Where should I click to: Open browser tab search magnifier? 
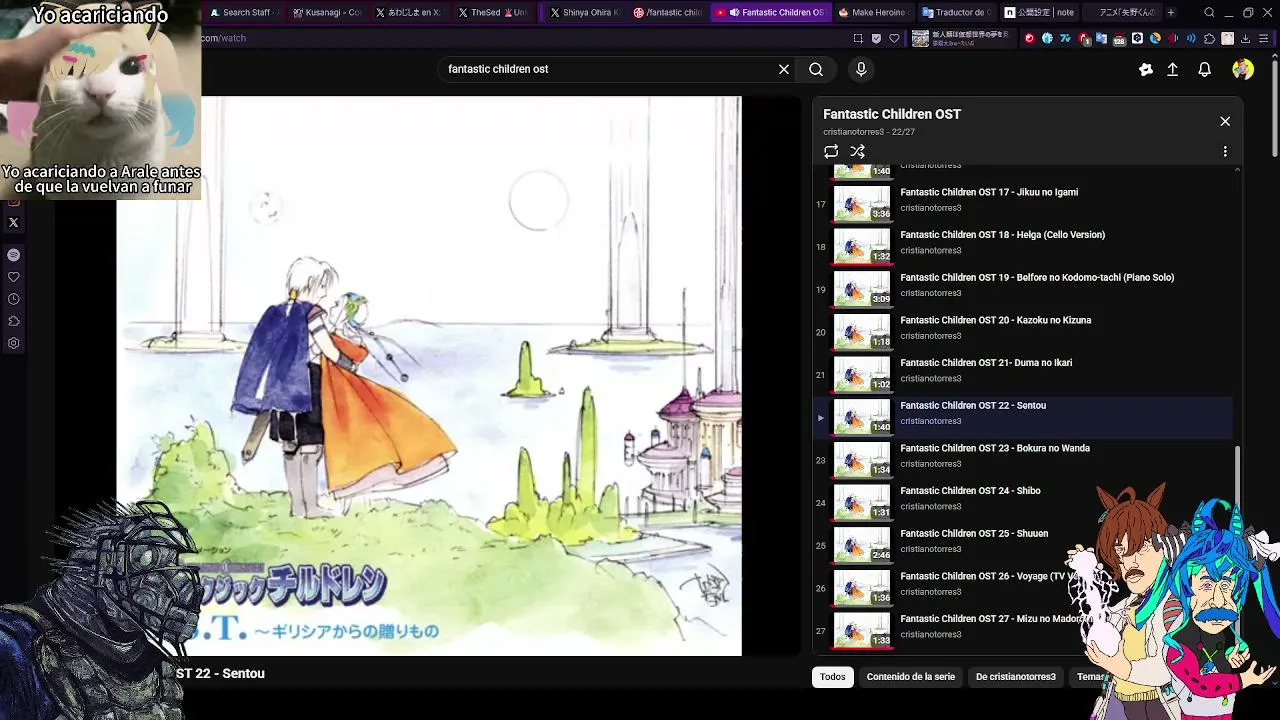(x=1210, y=12)
